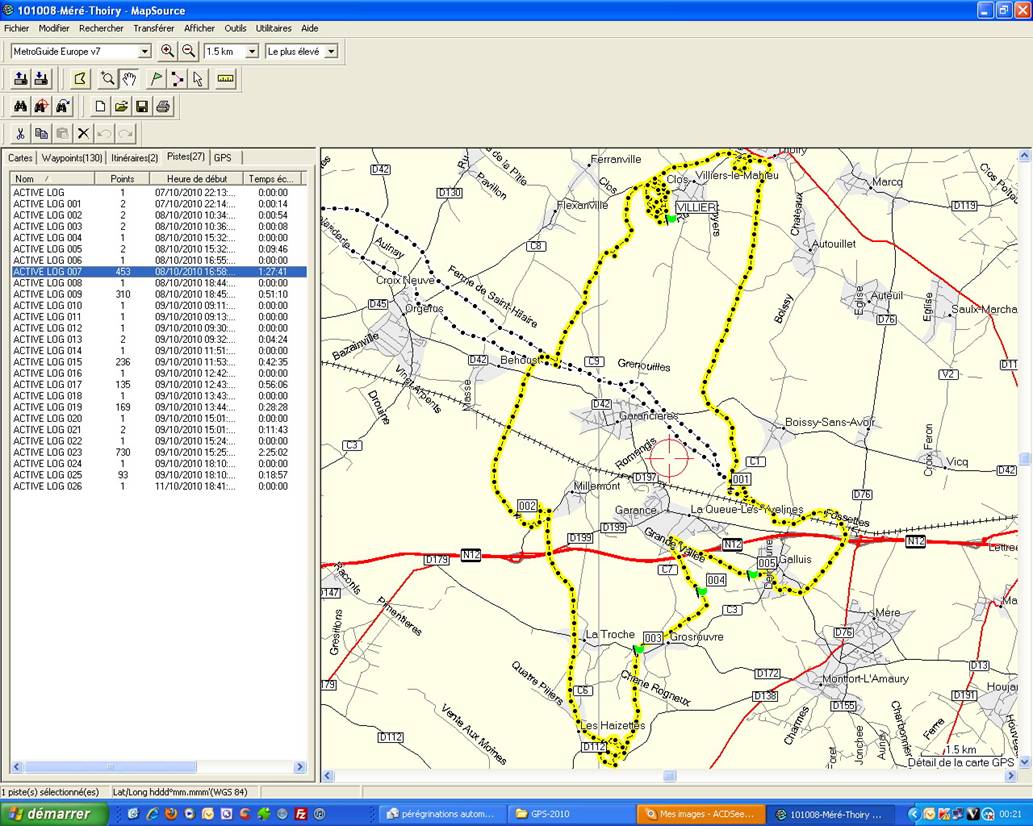This screenshot has height=826, width=1033.
Task: Click the Cut scissors icon
Action: 20,134
